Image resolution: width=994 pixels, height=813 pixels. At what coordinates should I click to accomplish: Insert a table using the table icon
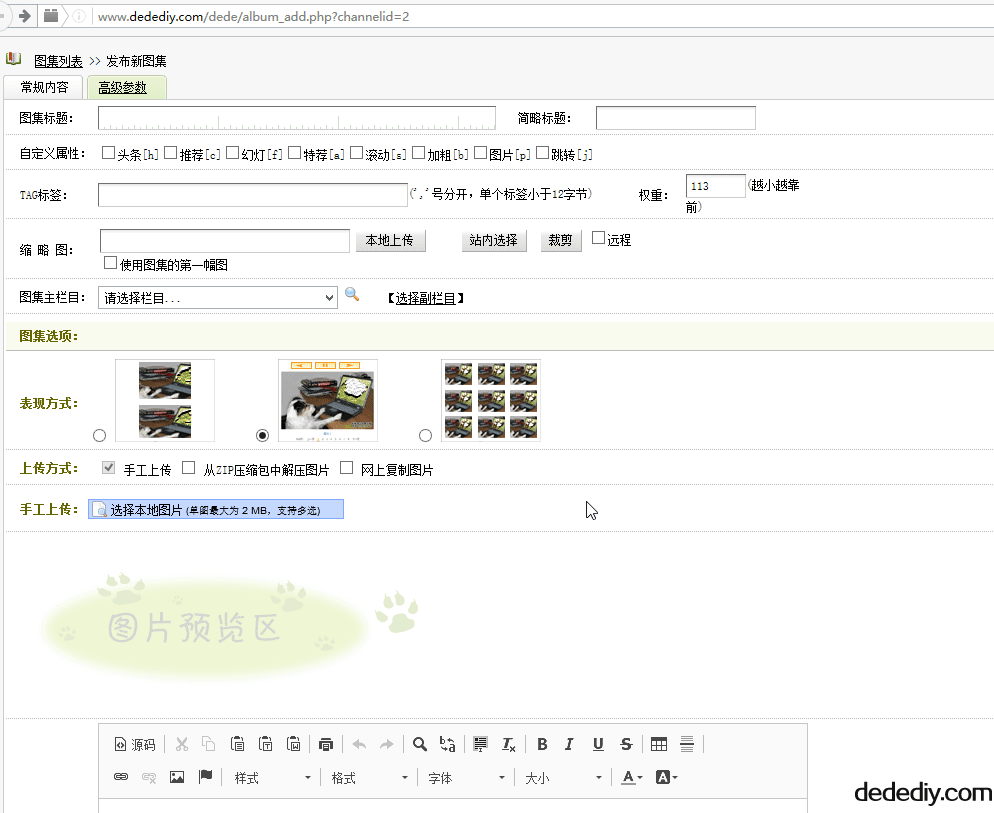coord(658,744)
